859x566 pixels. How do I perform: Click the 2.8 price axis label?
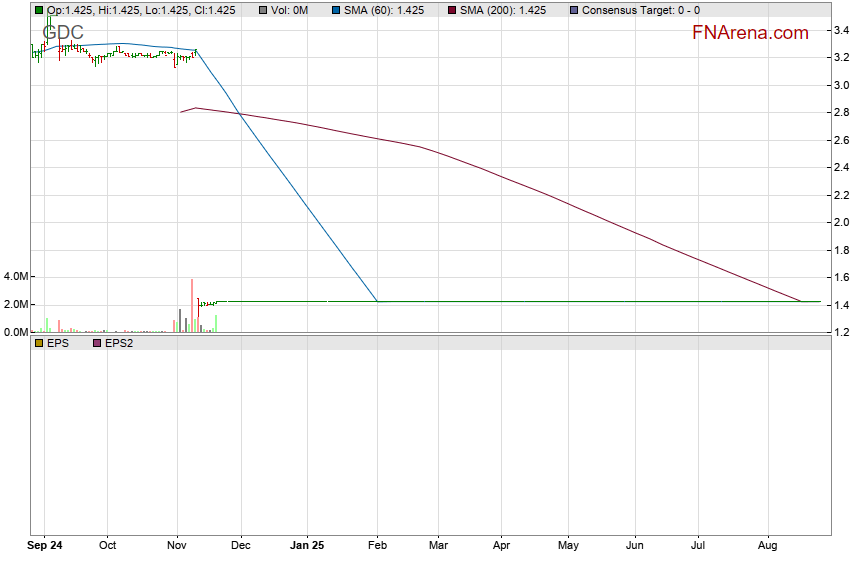pyautogui.click(x=842, y=113)
